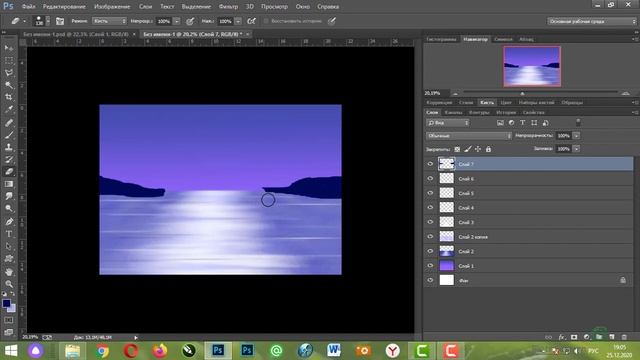Select the Zoom tool
640x360 pixels.
(x=9, y=284)
